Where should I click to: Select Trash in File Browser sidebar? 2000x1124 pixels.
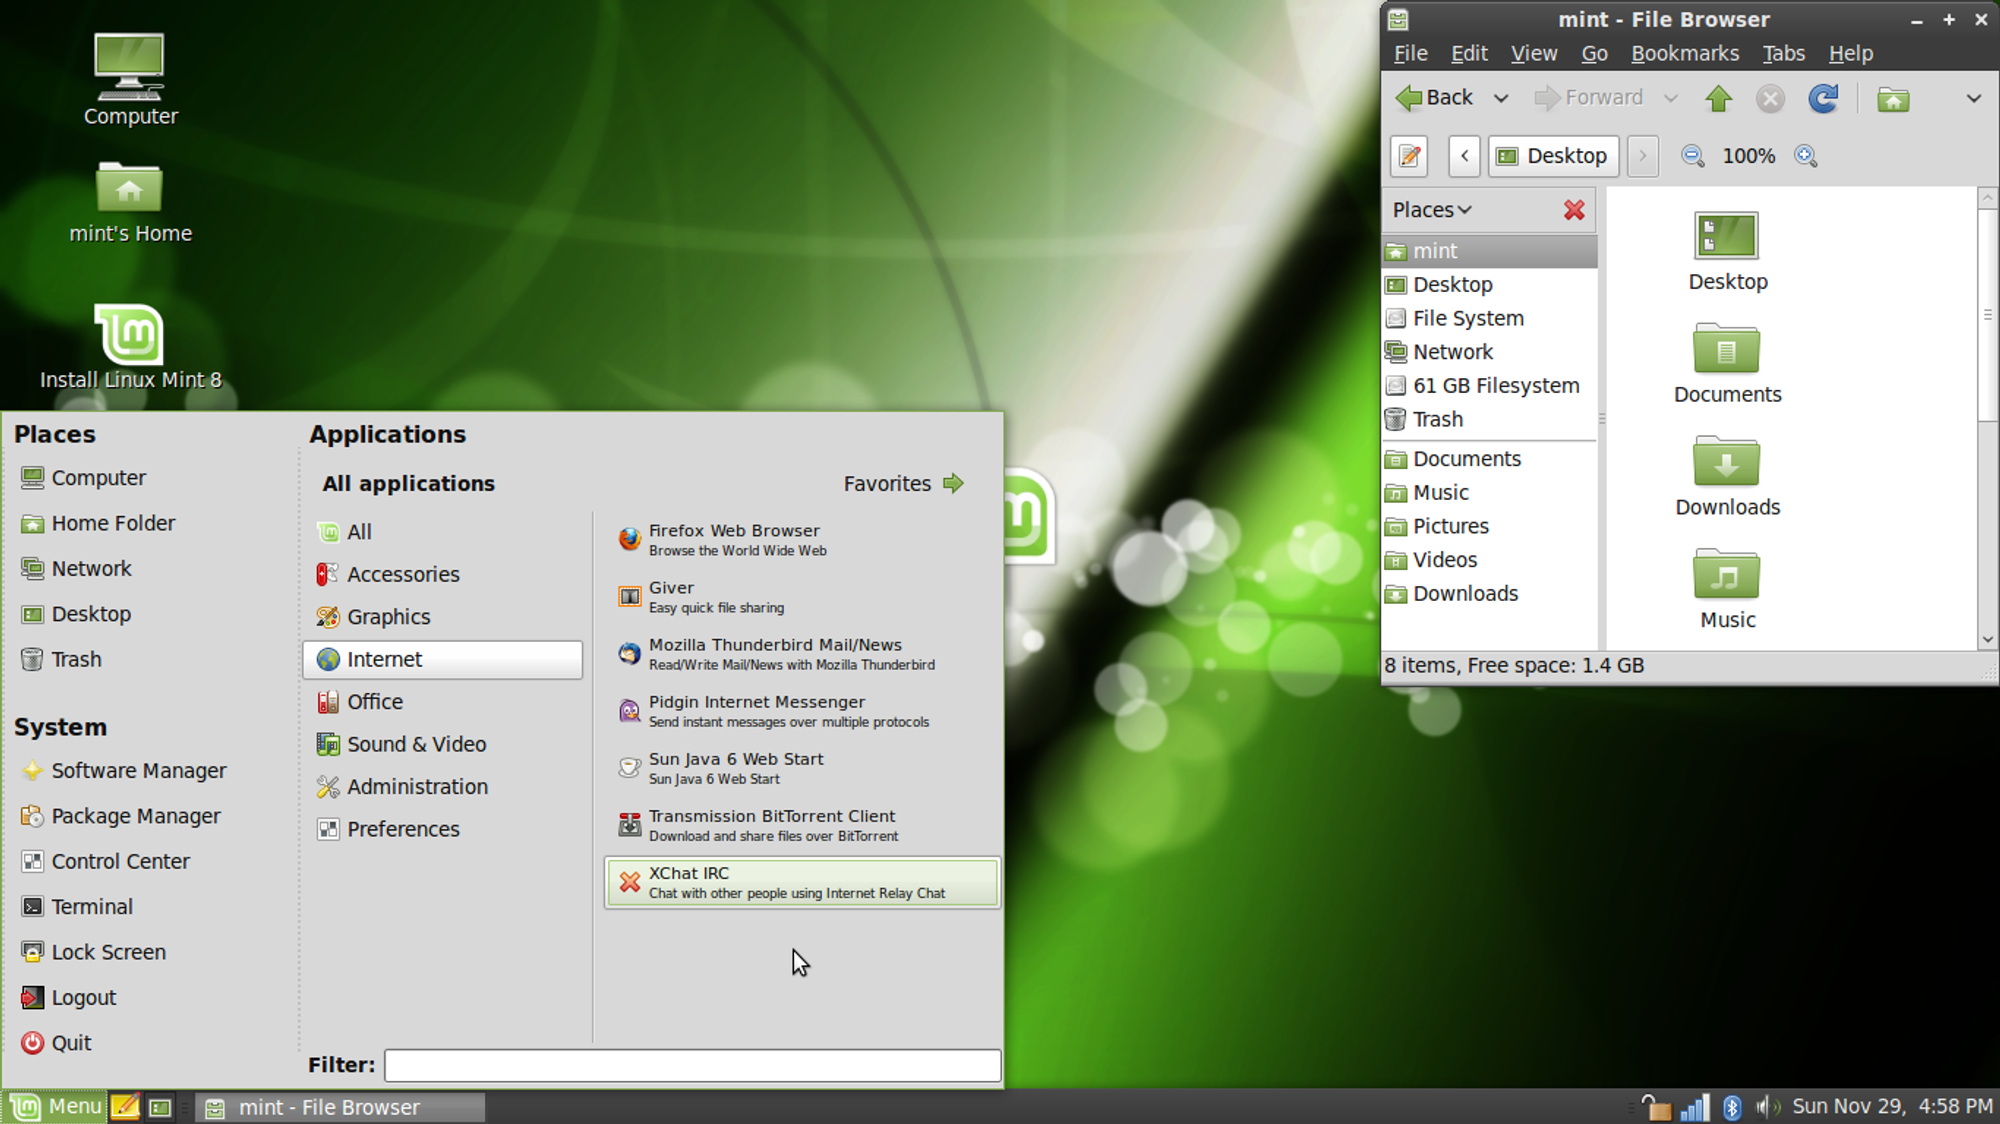coord(1489,420)
